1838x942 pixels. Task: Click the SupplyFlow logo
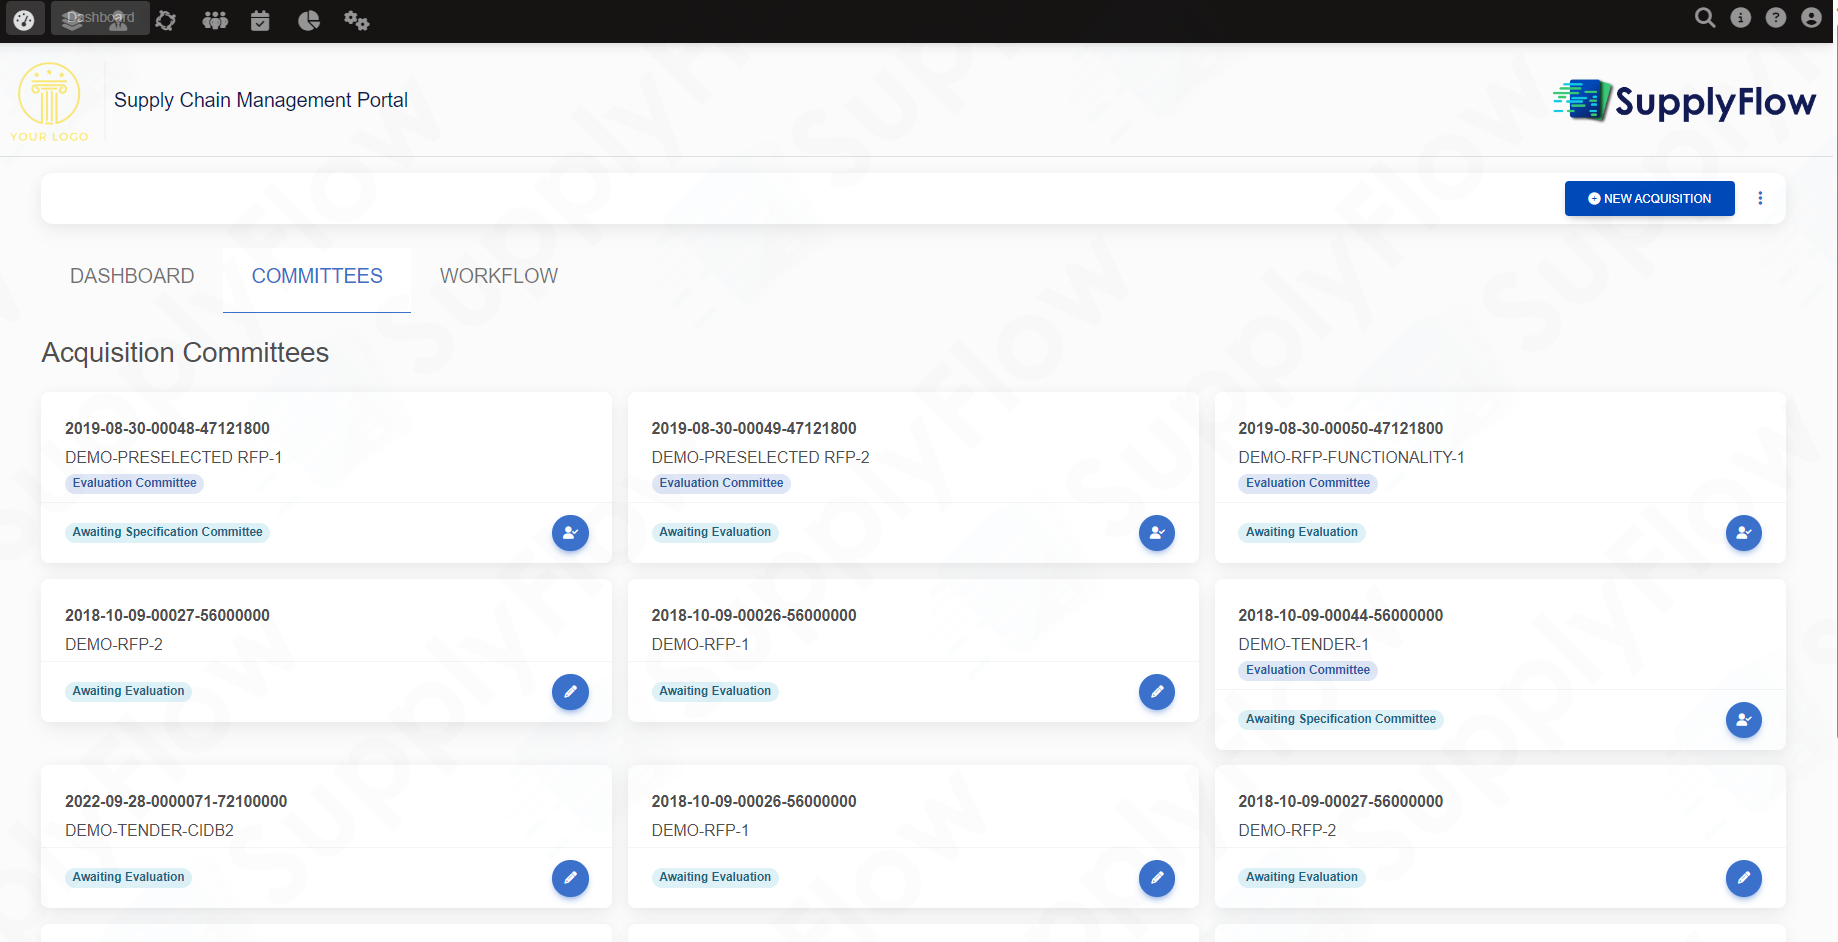1684,101
